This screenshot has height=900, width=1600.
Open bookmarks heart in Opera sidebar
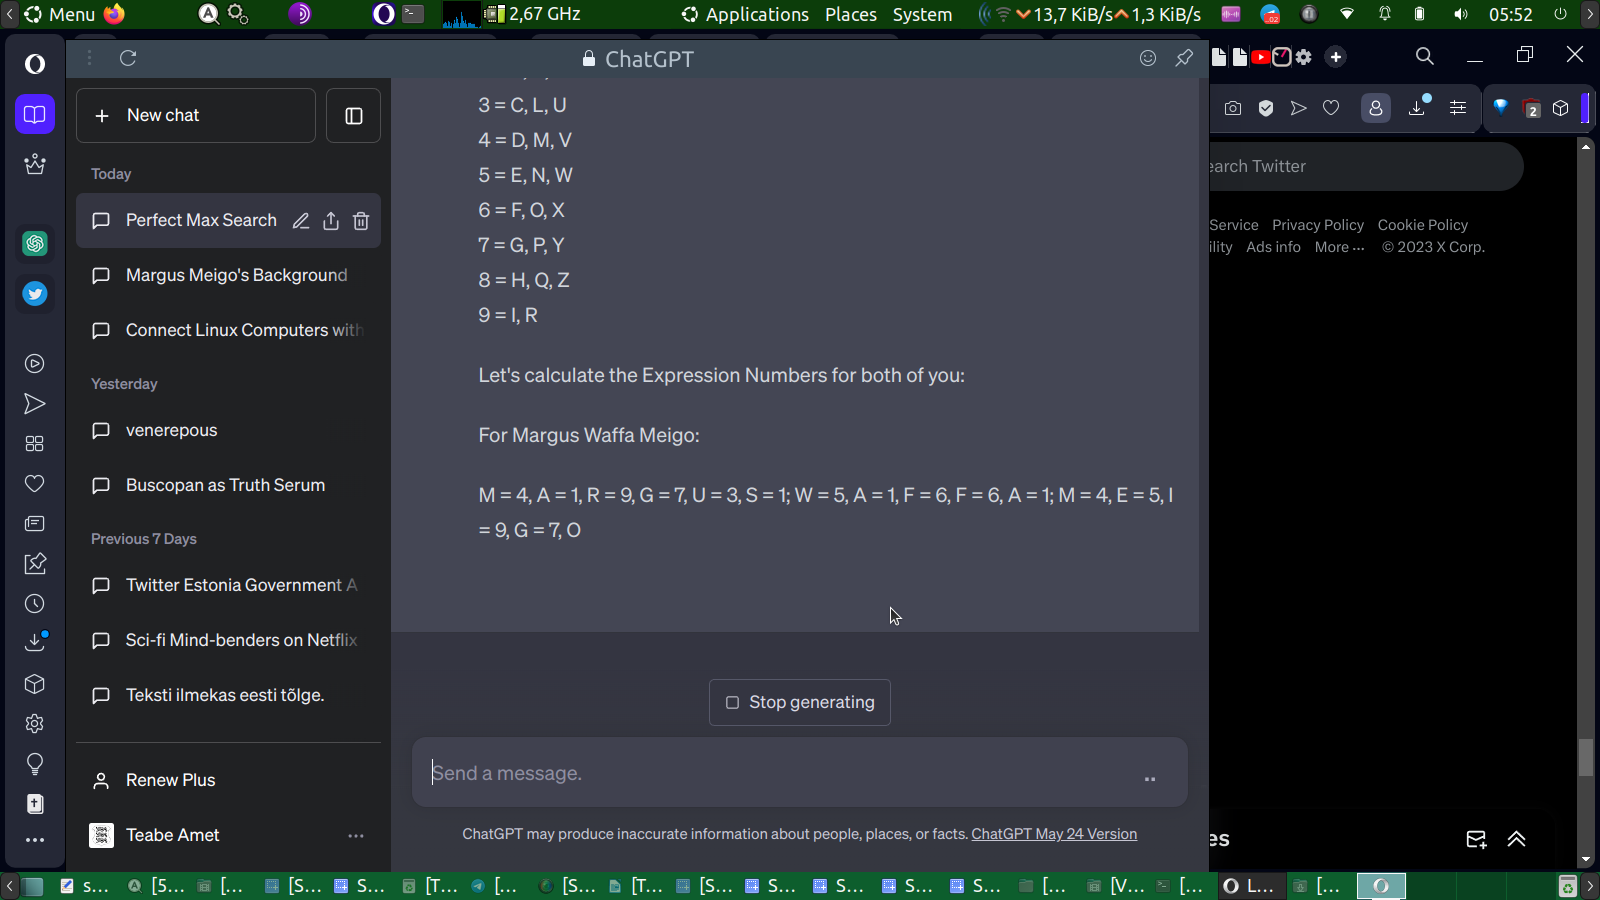click(x=35, y=484)
